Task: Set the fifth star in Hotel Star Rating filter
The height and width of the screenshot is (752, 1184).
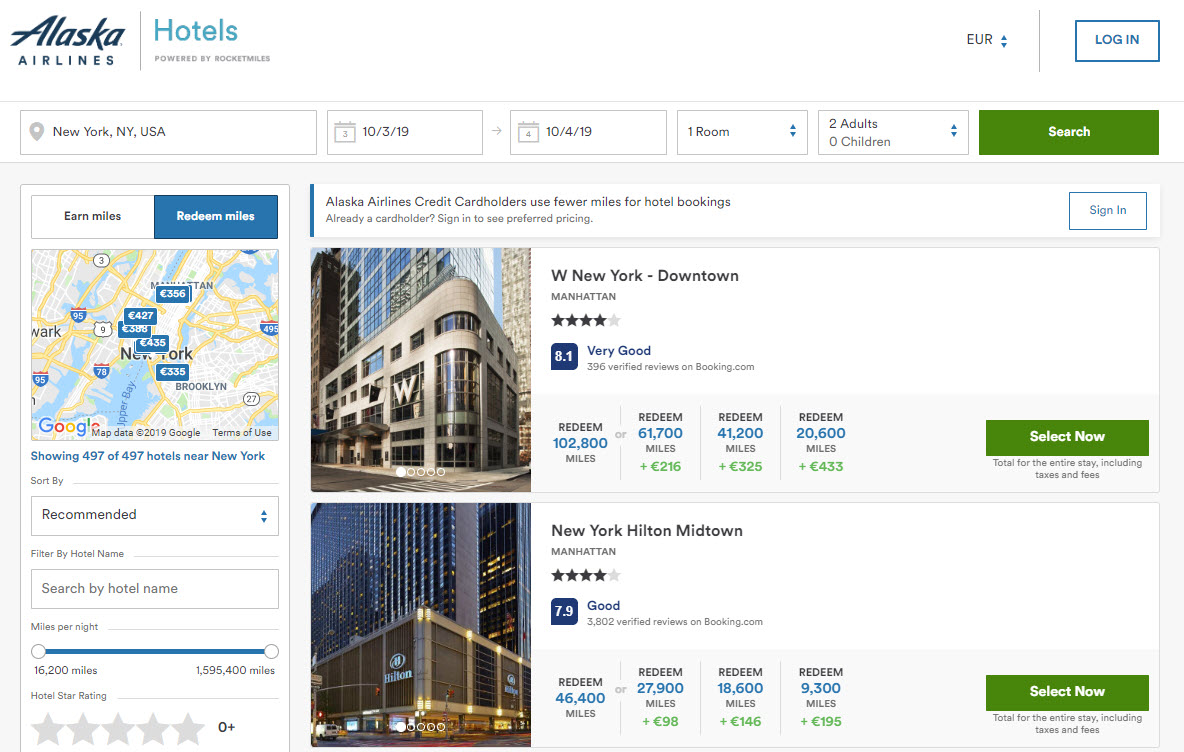Action: 188,729
